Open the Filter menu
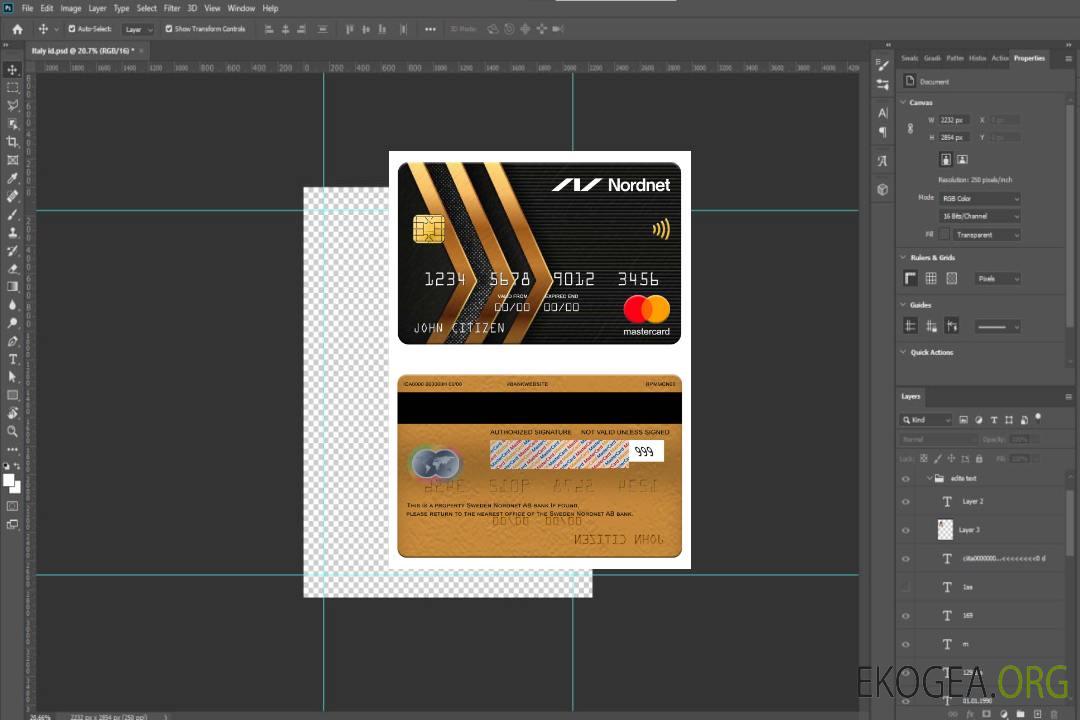The height and width of the screenshot is (720, 1080). (172, 8)
